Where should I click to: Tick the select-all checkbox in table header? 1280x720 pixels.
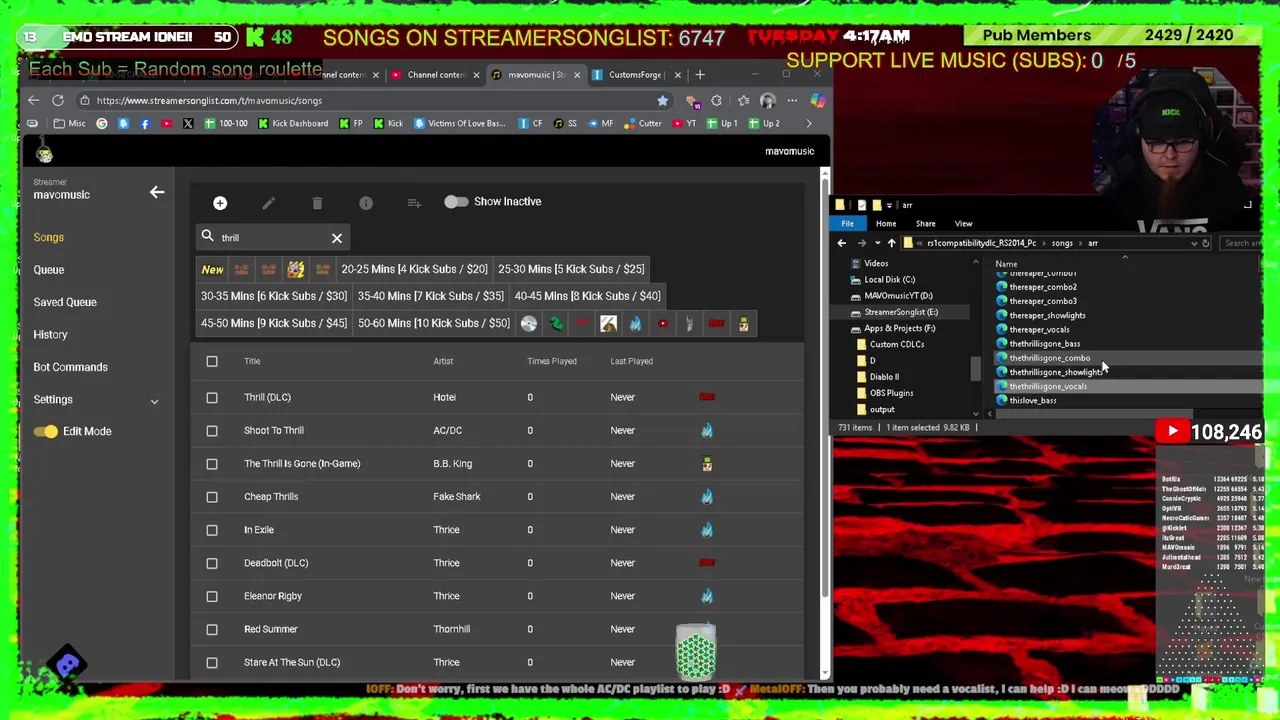[212, 361]
